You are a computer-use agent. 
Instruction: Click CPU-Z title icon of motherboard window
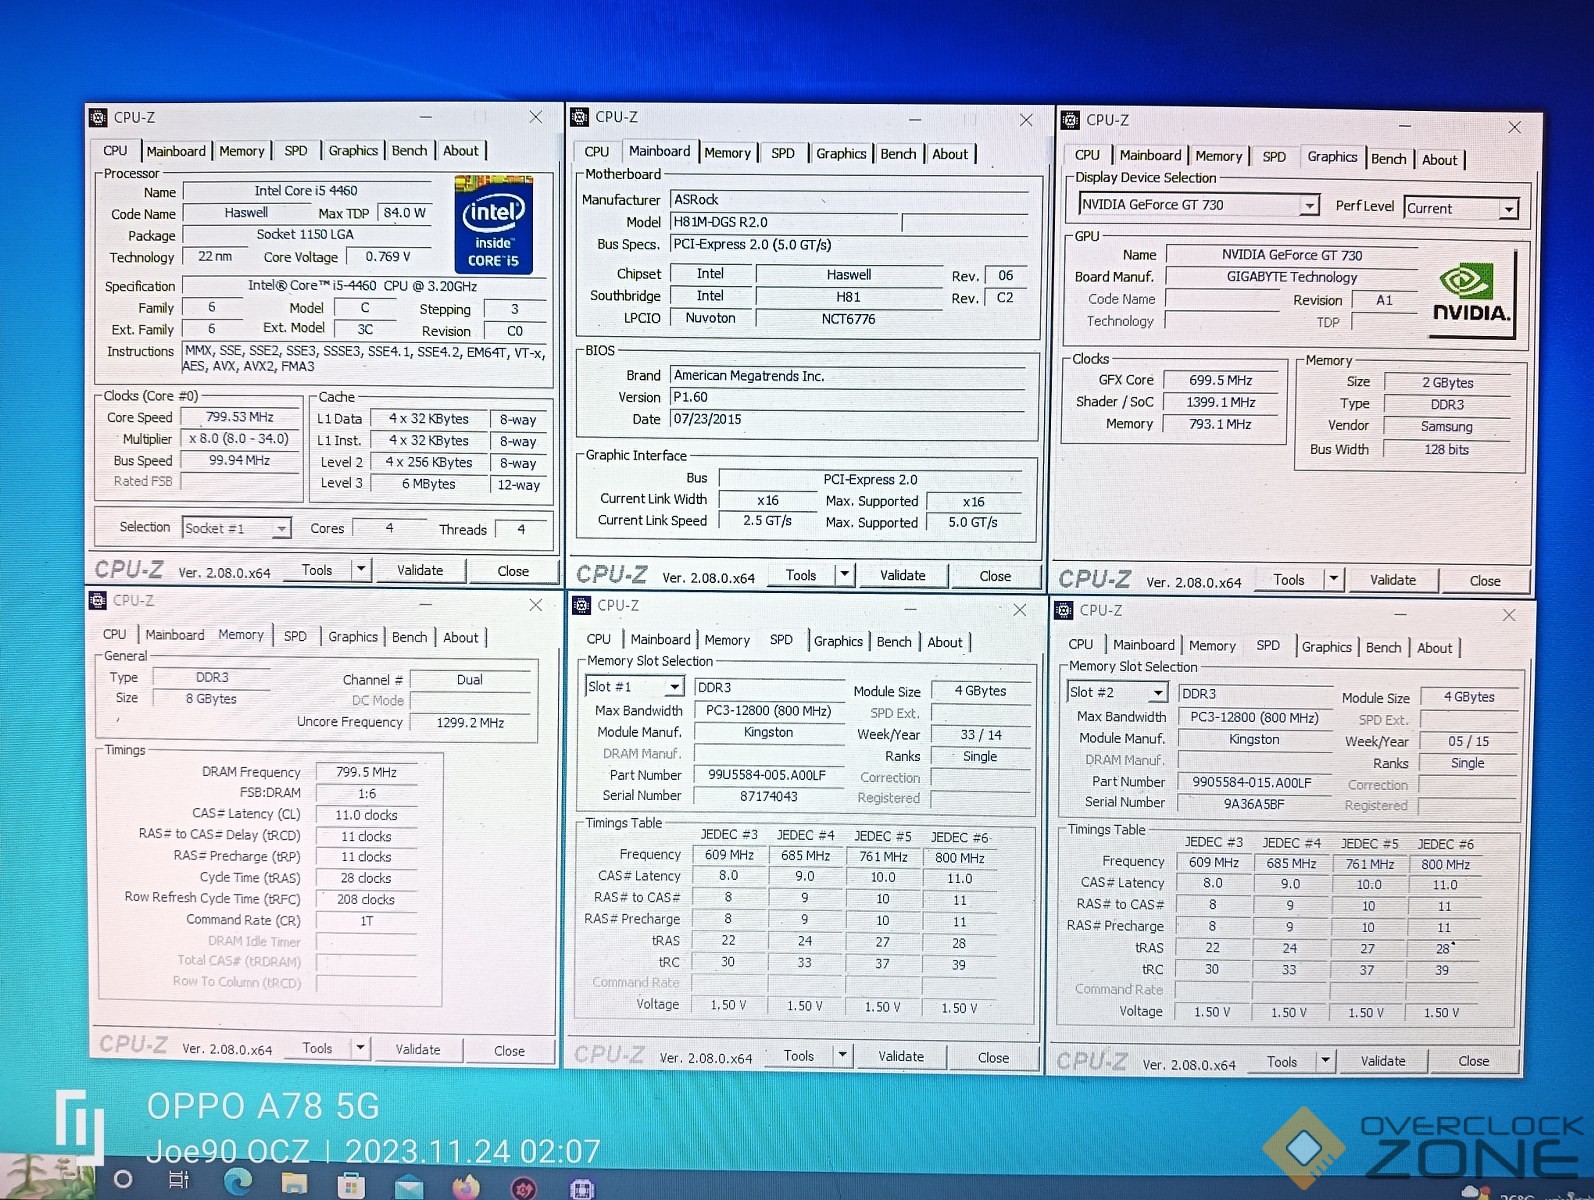(580, 117)
